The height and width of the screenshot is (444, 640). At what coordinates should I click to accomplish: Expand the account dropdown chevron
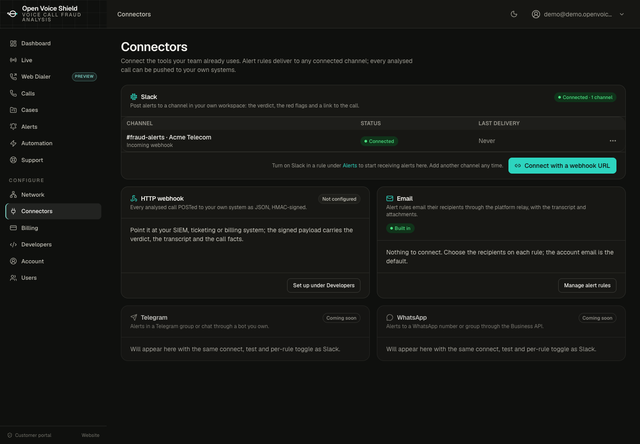(x=622, y=14)
